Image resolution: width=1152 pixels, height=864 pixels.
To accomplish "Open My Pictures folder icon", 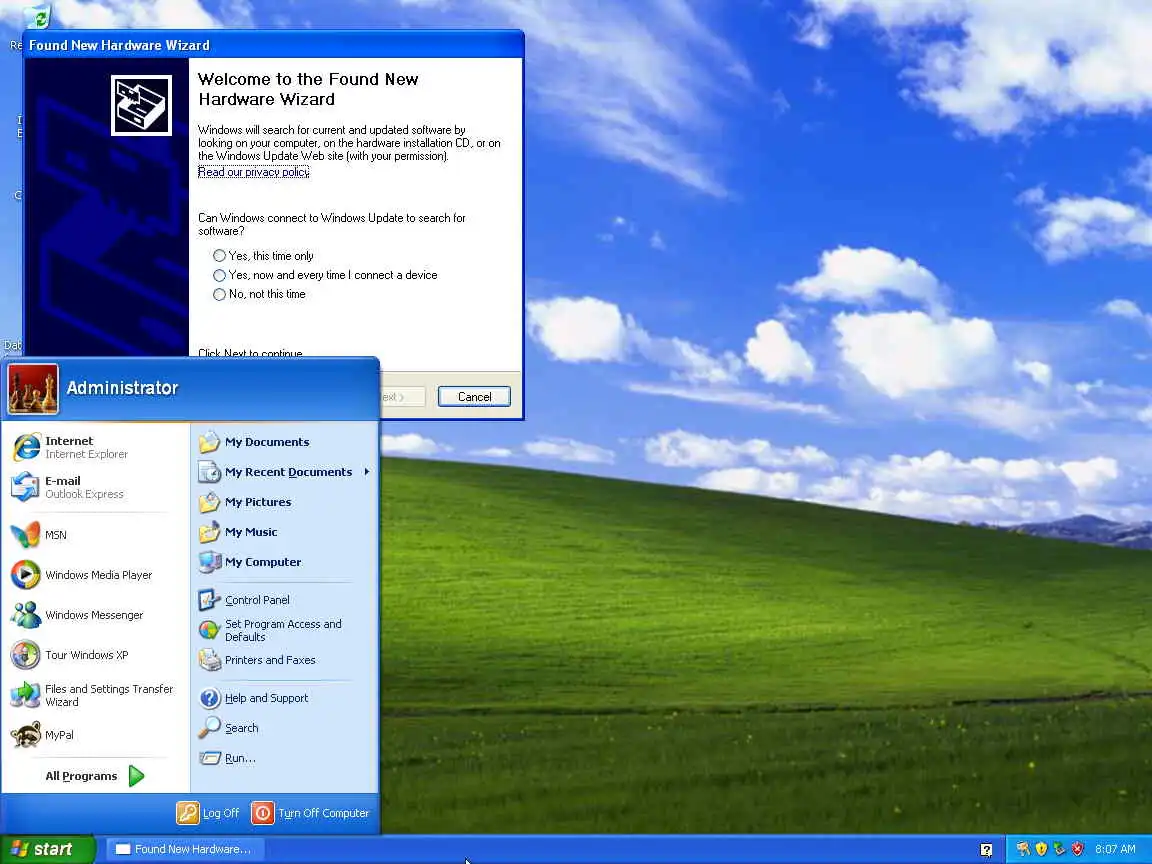I will (209, 502).
